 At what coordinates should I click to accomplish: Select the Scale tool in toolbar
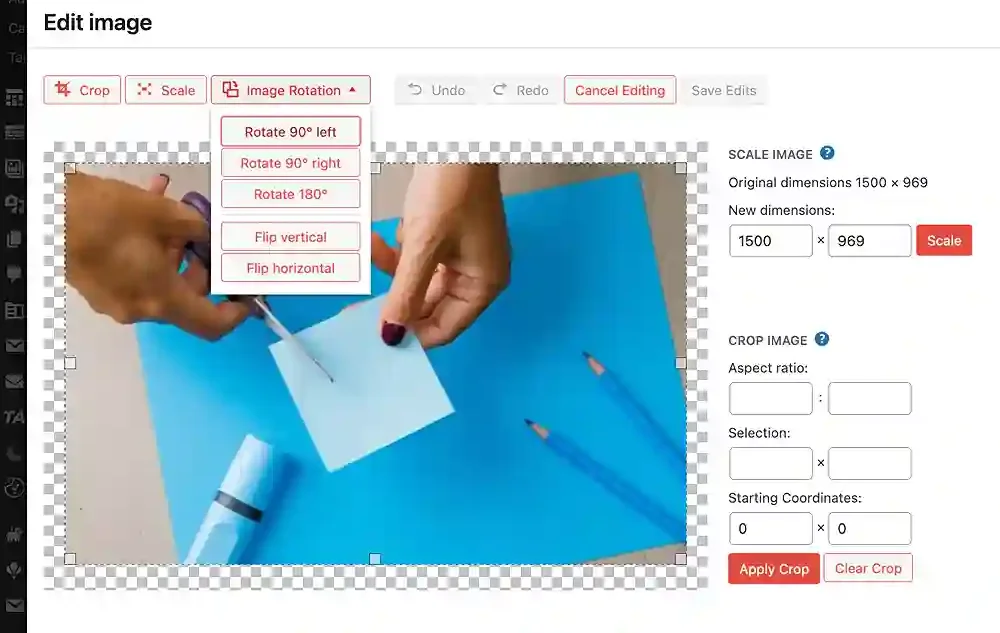click(166, 90)
